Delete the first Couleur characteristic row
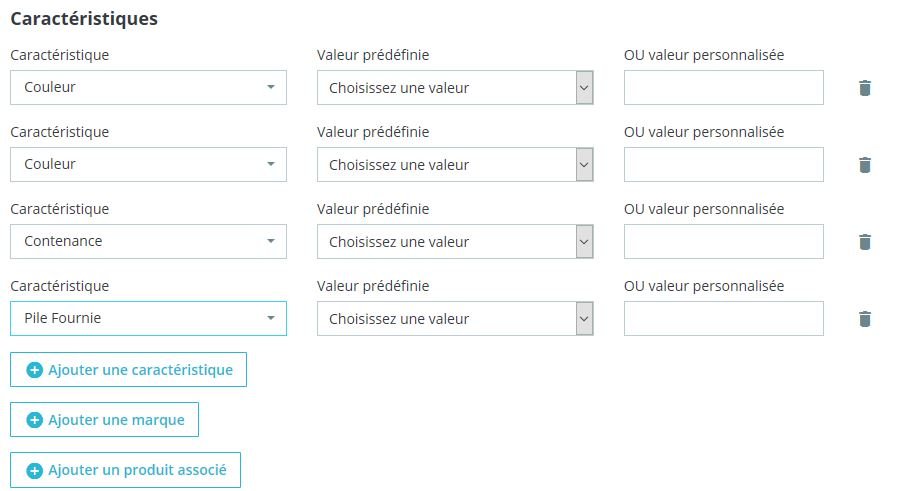Image resolution: width=902 pixels, height=491 pixels. pyautogui.click(x=865, y=88)
